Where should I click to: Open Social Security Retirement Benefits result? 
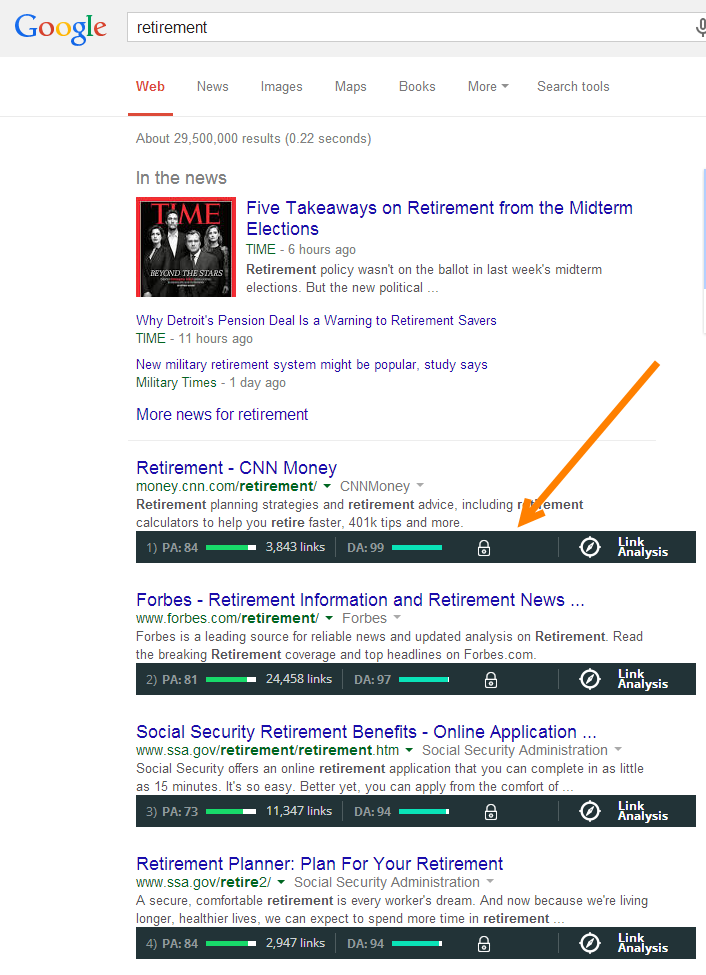[366, 731]
